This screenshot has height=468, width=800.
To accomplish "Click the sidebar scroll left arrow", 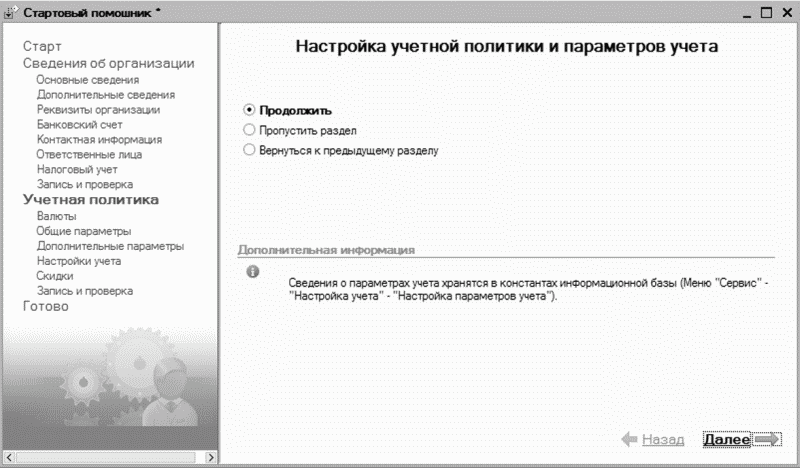I will point(9,457).
